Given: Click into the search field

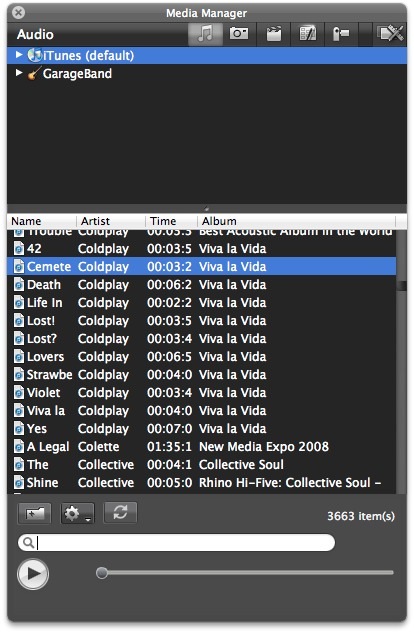Looking at the screenshot, I should tap(176, 543).
